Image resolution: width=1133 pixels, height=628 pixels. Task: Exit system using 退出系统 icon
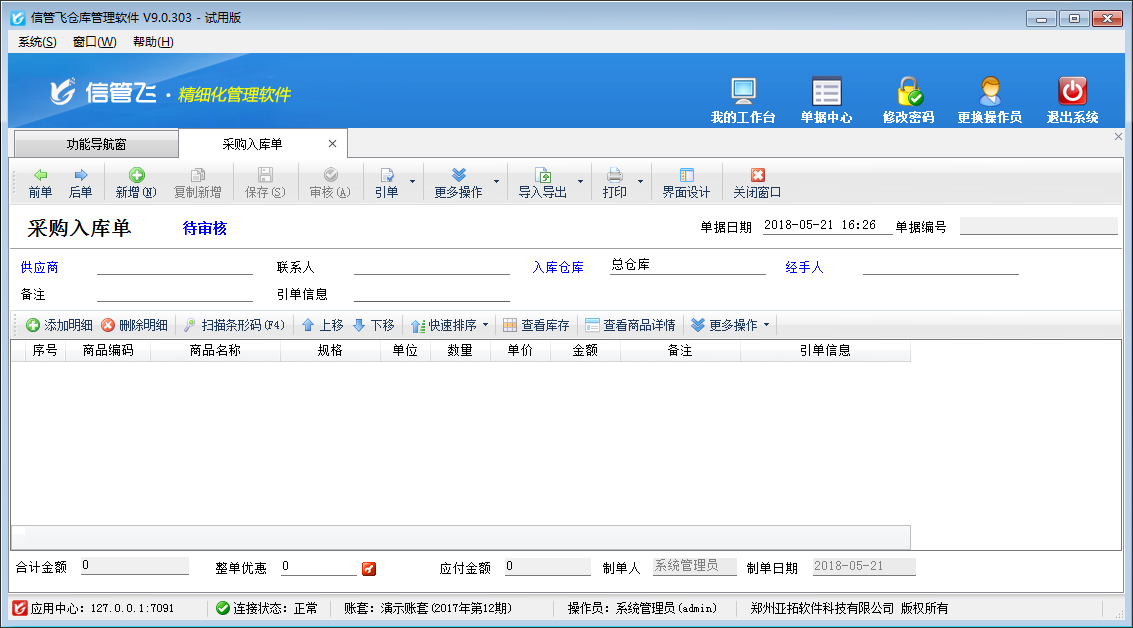(x=1070, y=95)
